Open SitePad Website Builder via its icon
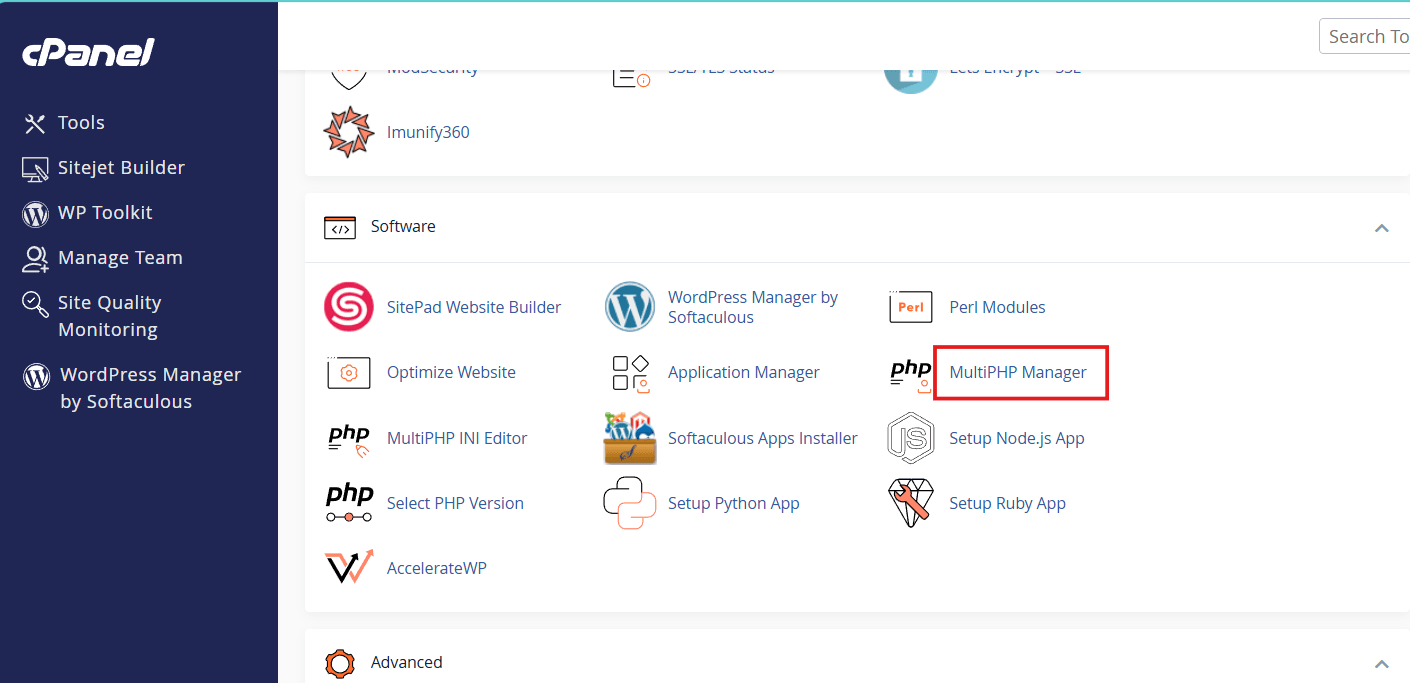The width and height of the screenshot is (1410, 683). coord(348,307)
